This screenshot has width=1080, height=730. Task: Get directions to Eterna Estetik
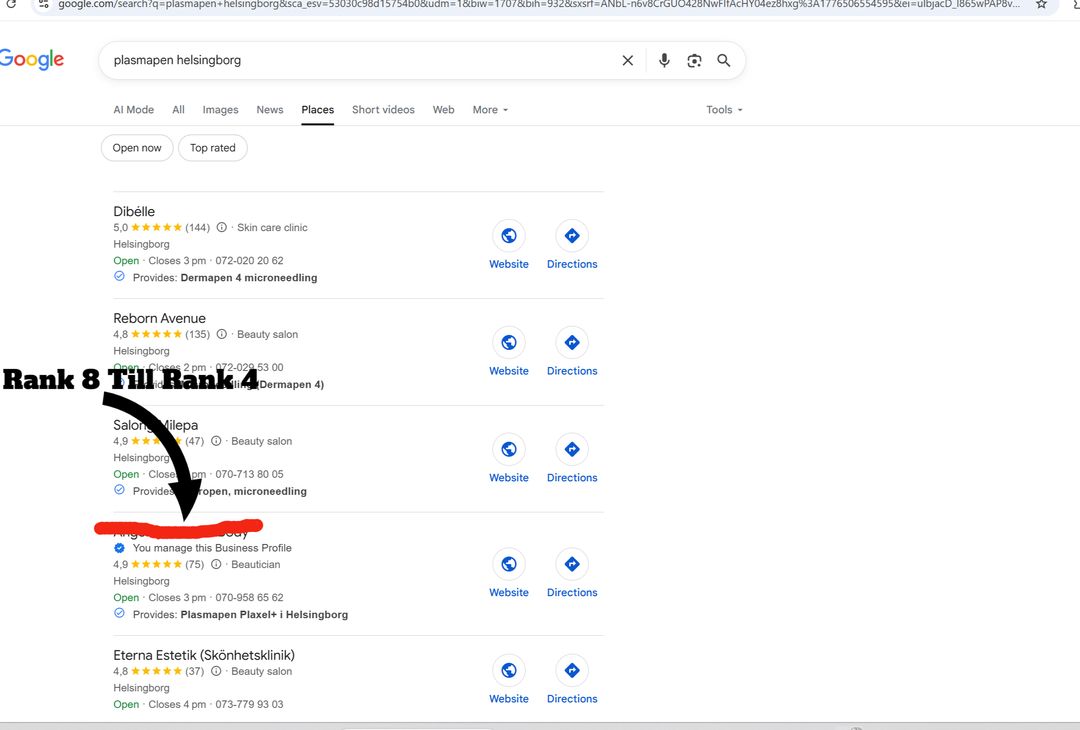572,670
